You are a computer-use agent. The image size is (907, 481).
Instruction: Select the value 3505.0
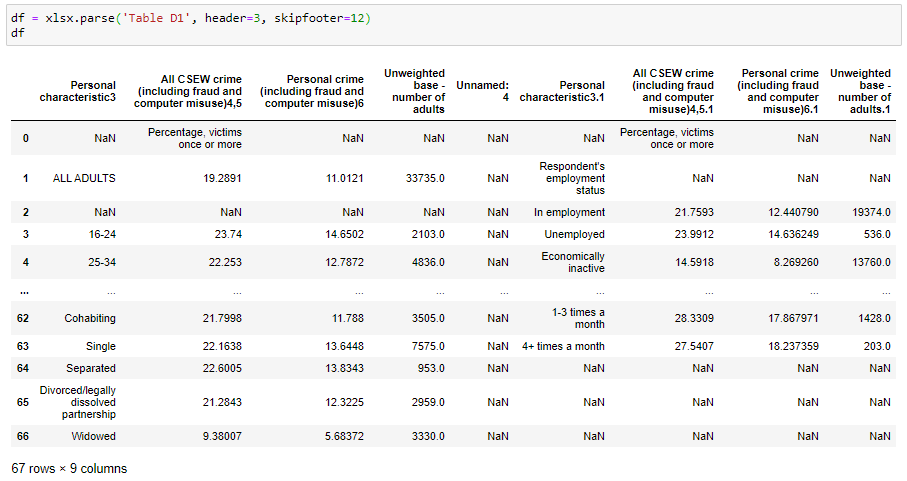pos(428,318)
